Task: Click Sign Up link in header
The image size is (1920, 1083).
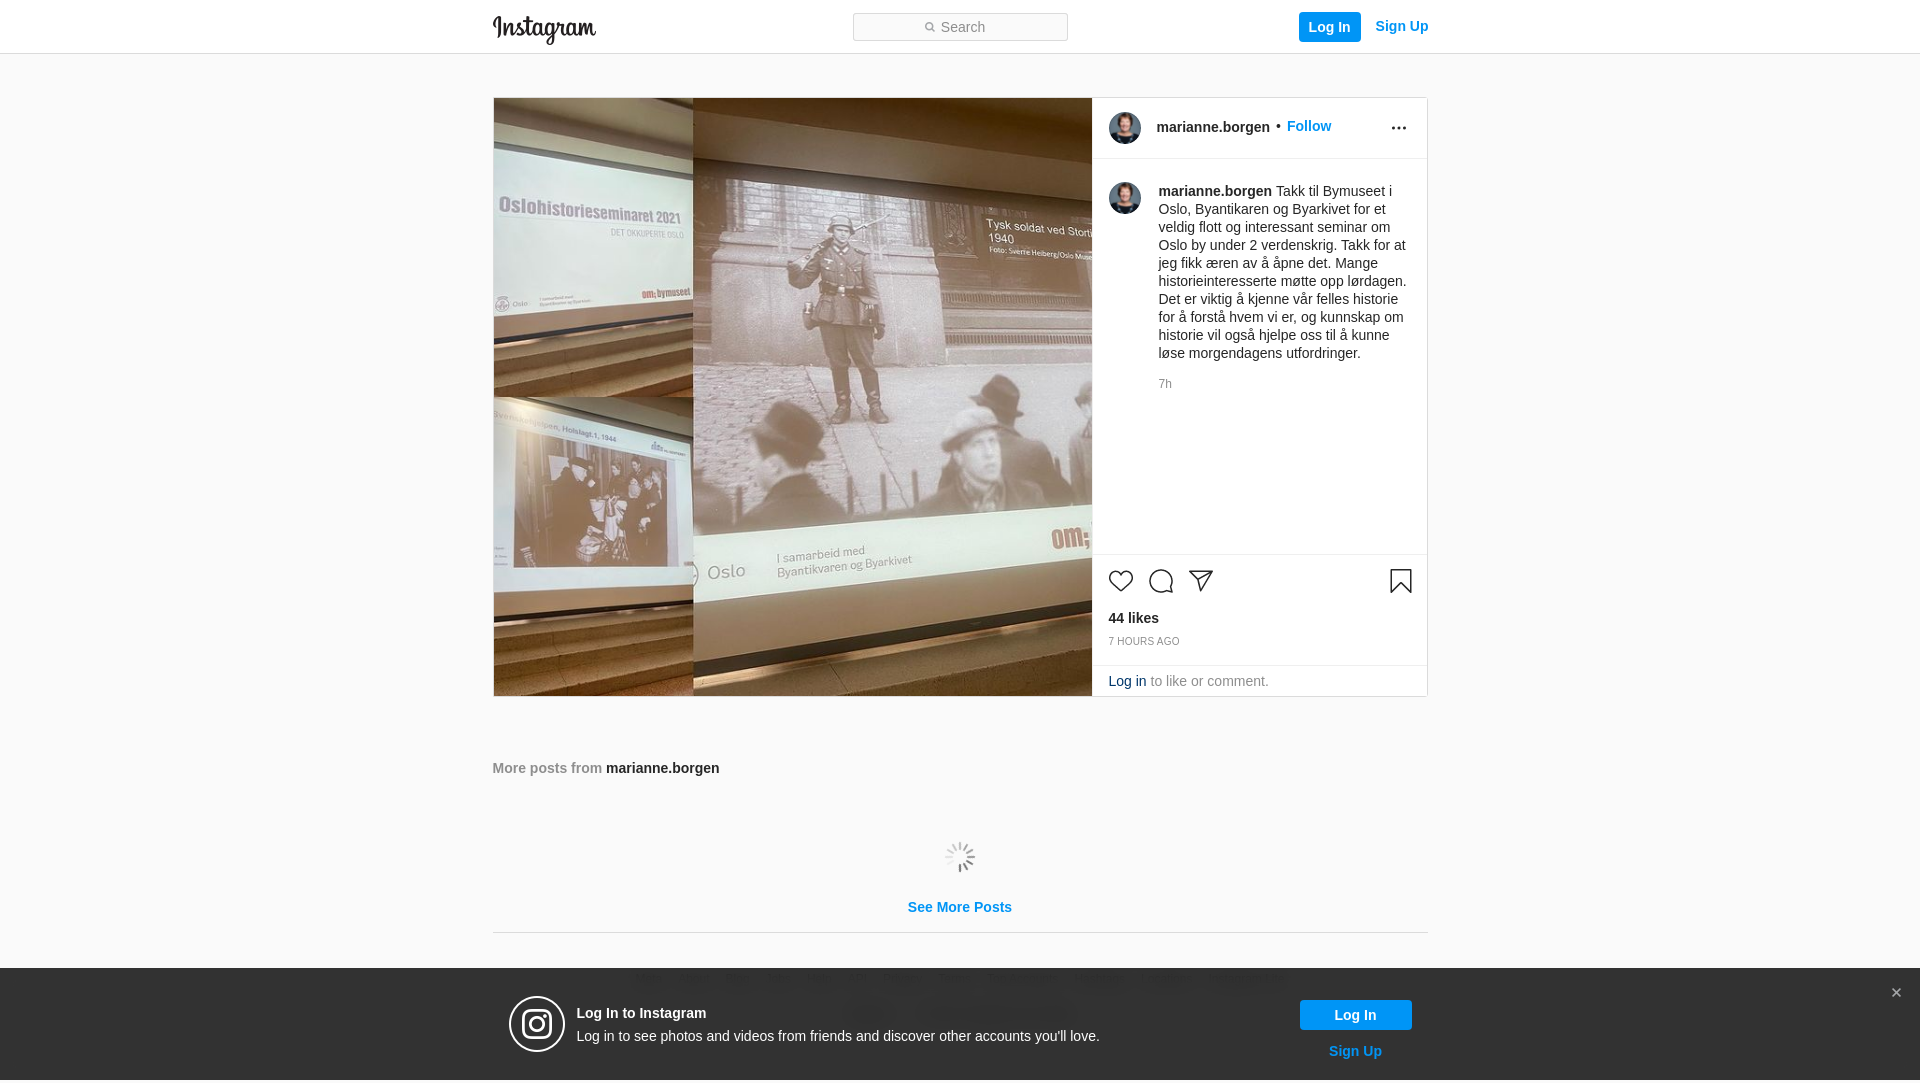Action: tap(1401, 26)
